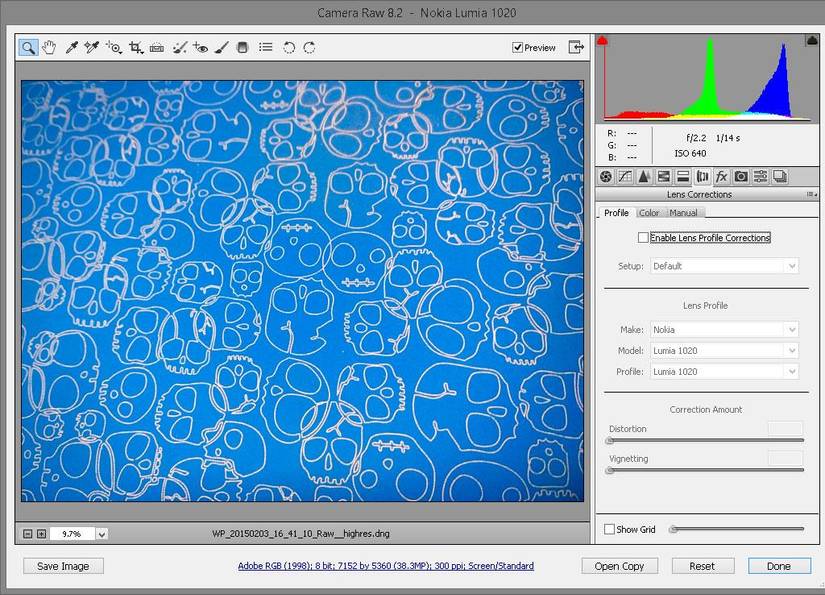Open the HSL / Grayscale panel
This screenshot has height=595, width=825.
[663, 177]
